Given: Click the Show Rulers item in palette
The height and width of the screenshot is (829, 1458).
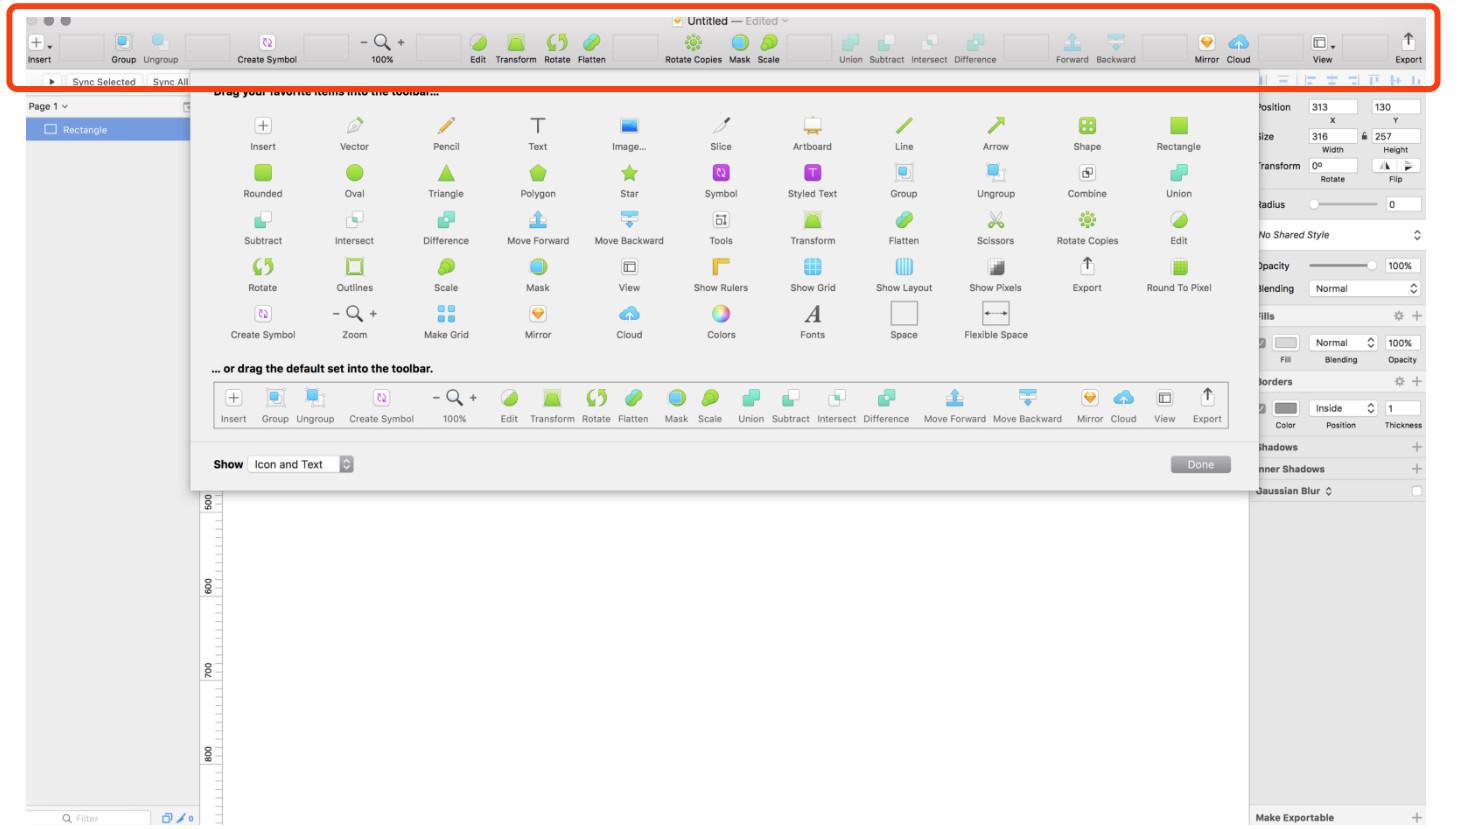Looking at the screenshot, I should point(721,274).
